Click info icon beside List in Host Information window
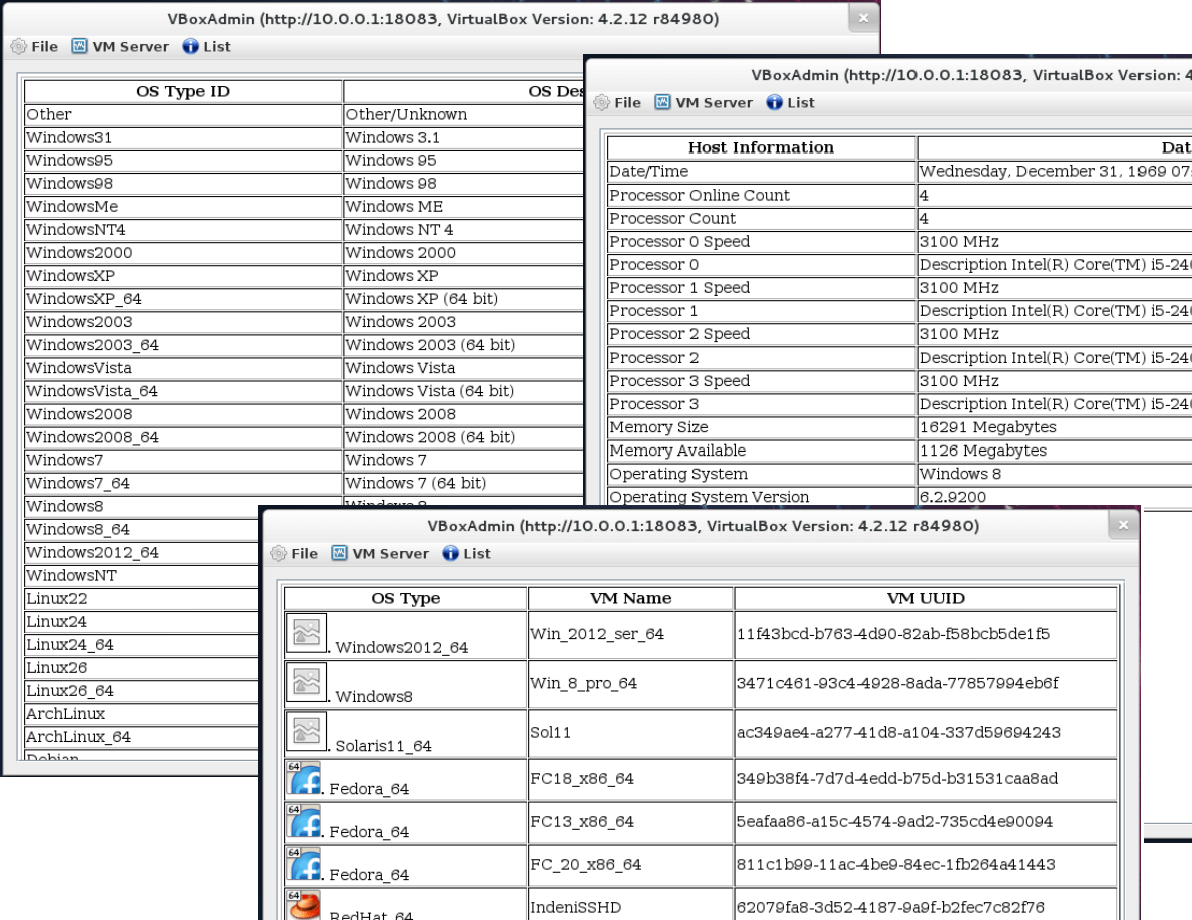1192x920 pixels. tap(774, 103)
